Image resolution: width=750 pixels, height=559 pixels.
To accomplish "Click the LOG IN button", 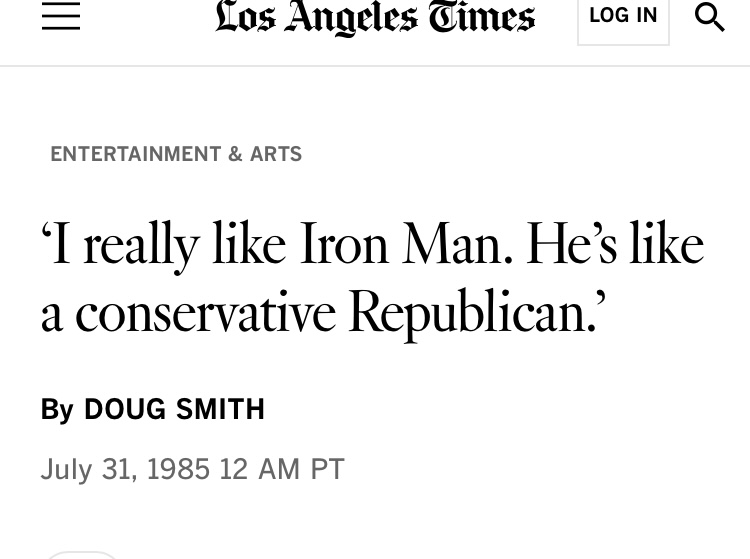I will (x=623, y=17).
